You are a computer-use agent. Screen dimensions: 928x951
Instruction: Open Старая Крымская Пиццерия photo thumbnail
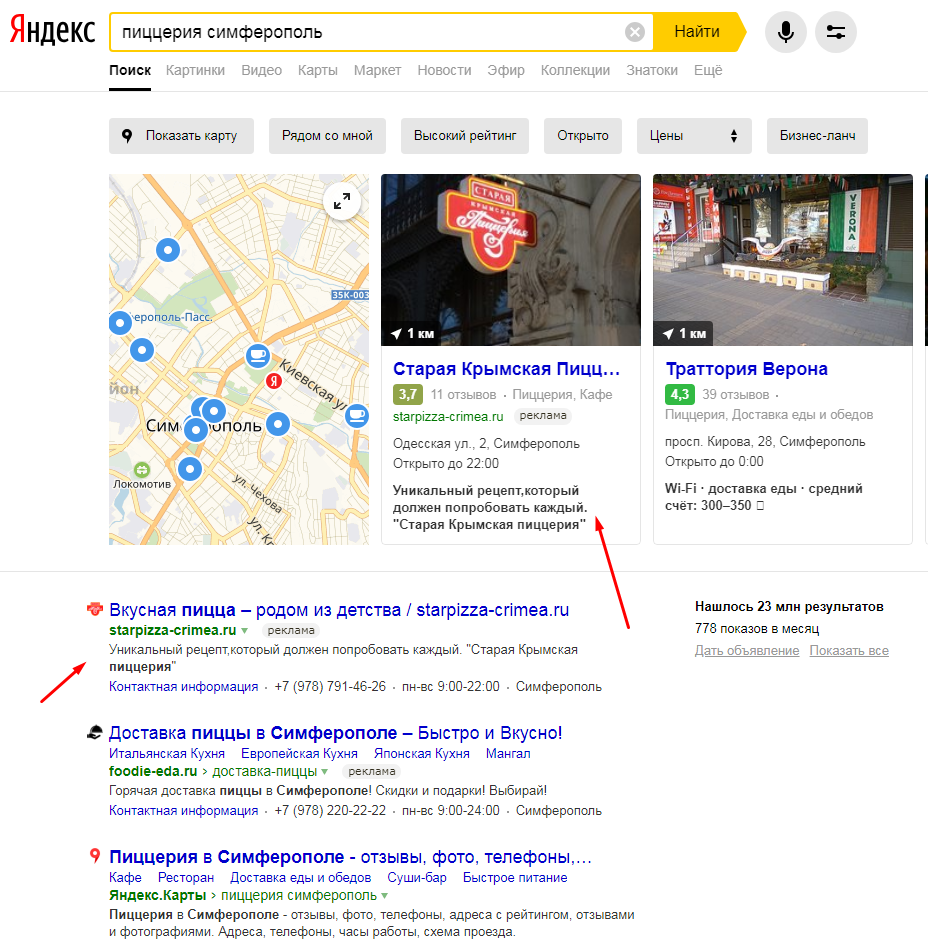tap(511, 260)
